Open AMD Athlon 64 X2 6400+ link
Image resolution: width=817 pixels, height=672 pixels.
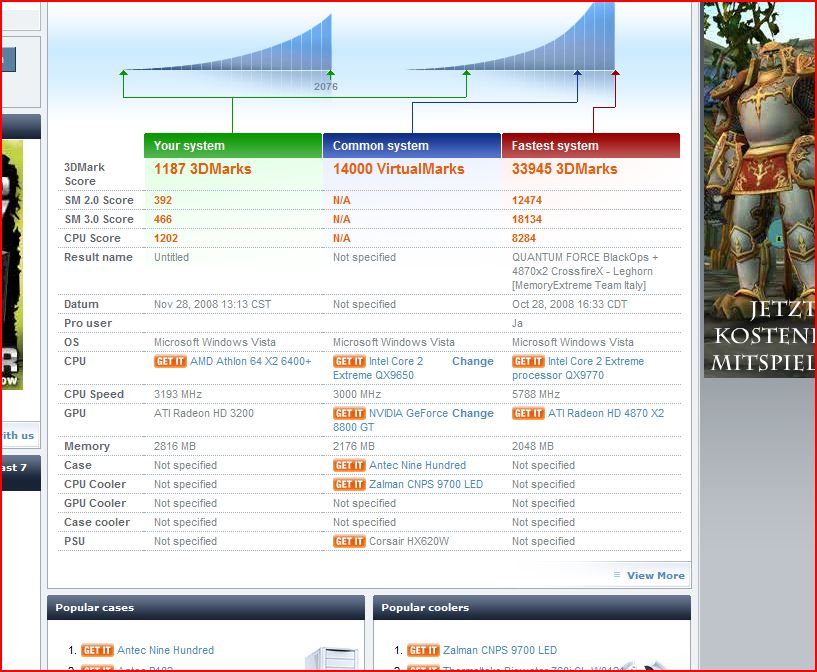(x=251, y=362)
